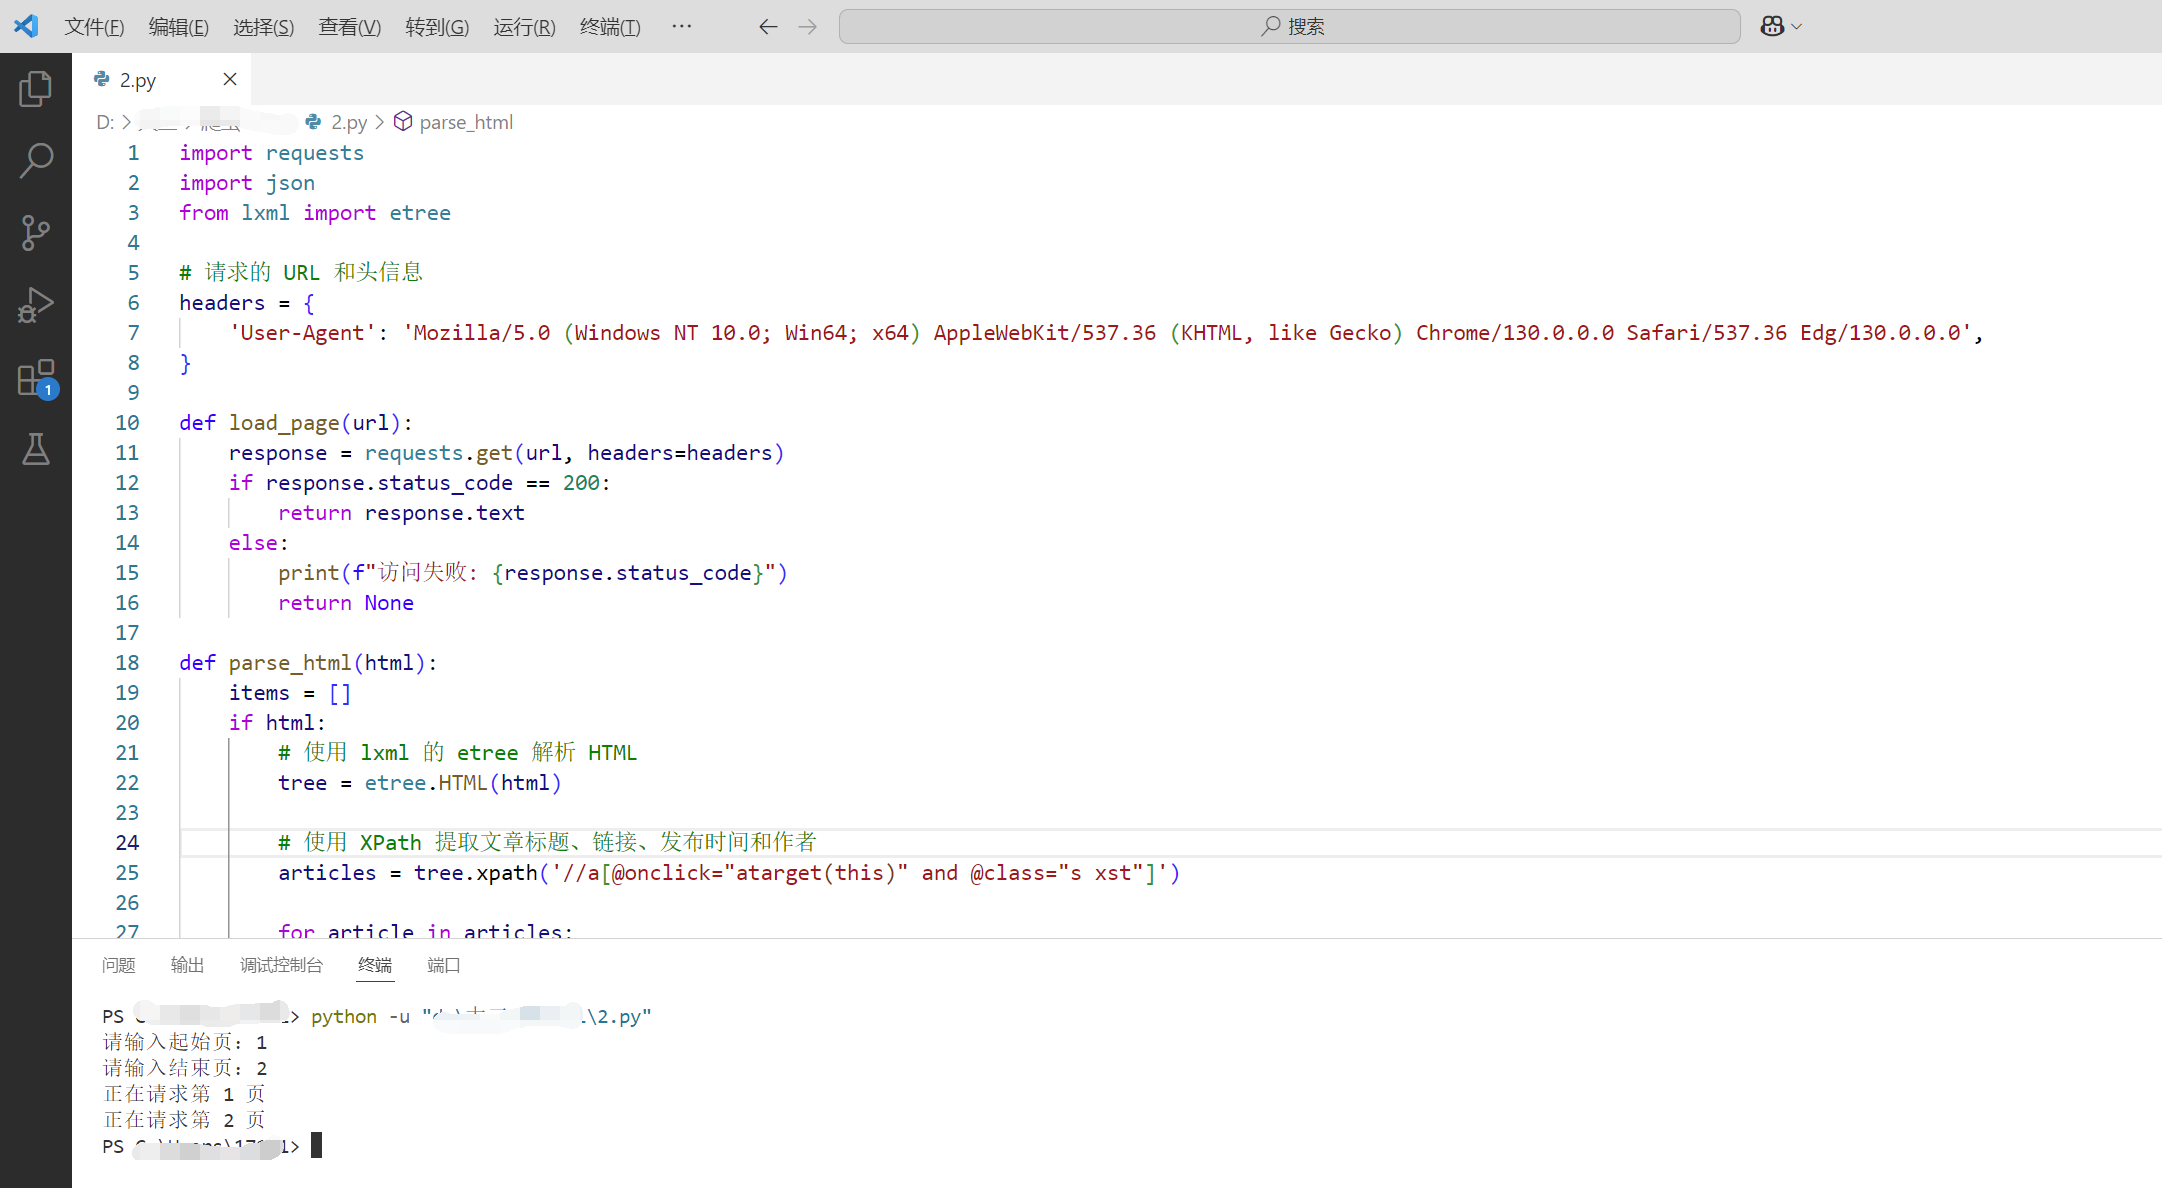Switch to the 端口 panel tab
Viewport: 2162px width, 1188px height.
tap(443, 965)
